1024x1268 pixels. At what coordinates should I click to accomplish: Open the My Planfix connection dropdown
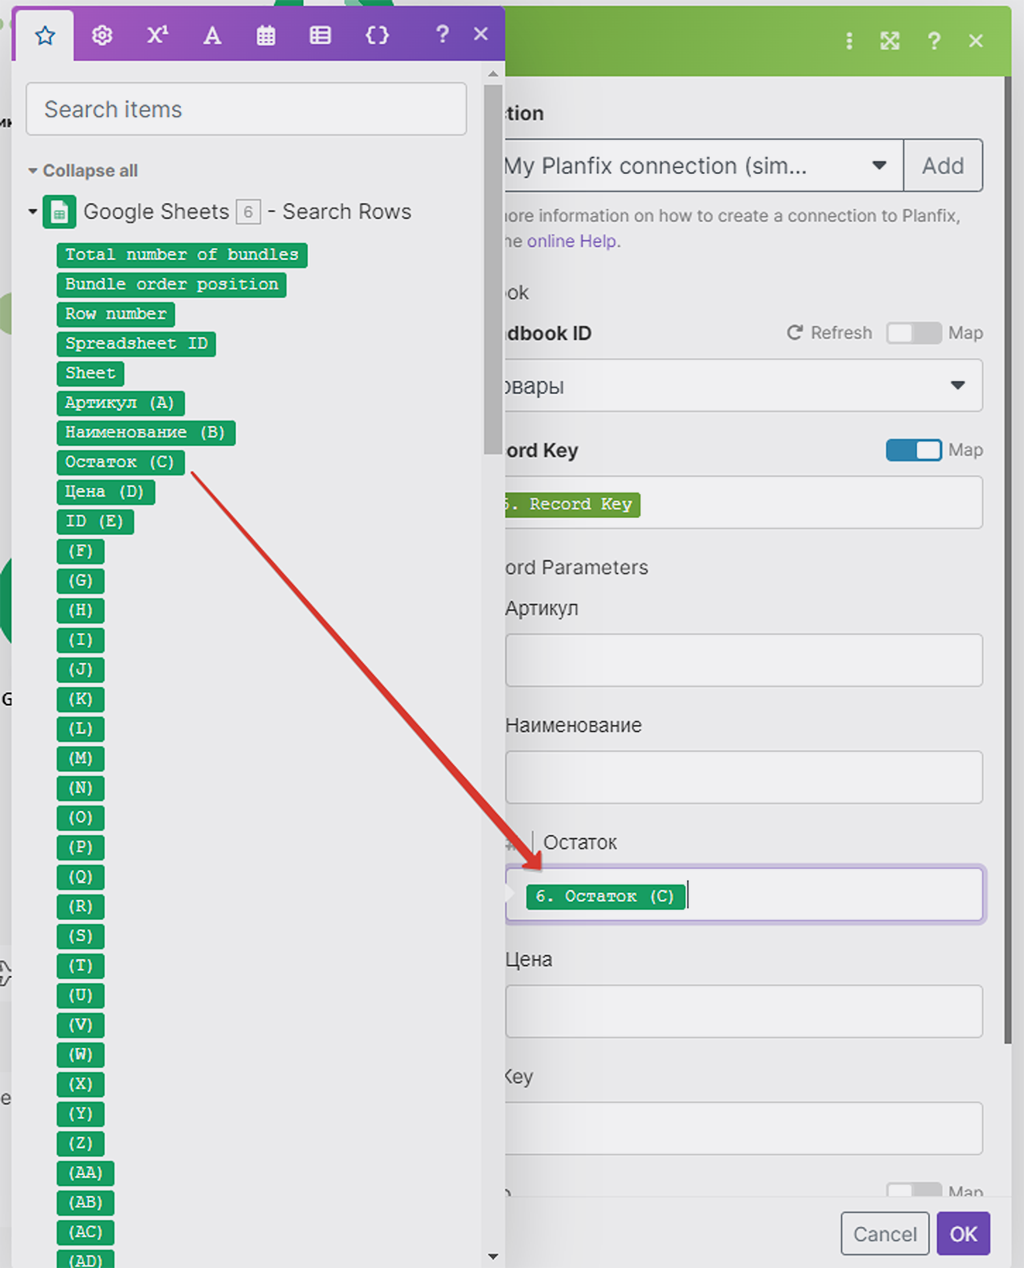pyautogui.click(x=703, y=166)
